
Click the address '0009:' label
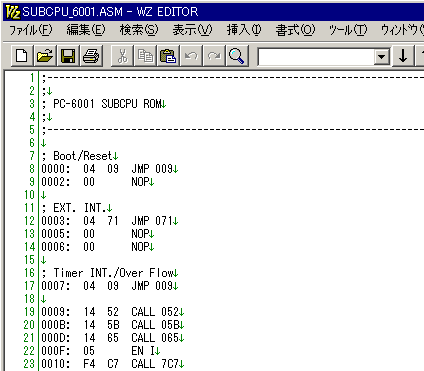point(56,312)
